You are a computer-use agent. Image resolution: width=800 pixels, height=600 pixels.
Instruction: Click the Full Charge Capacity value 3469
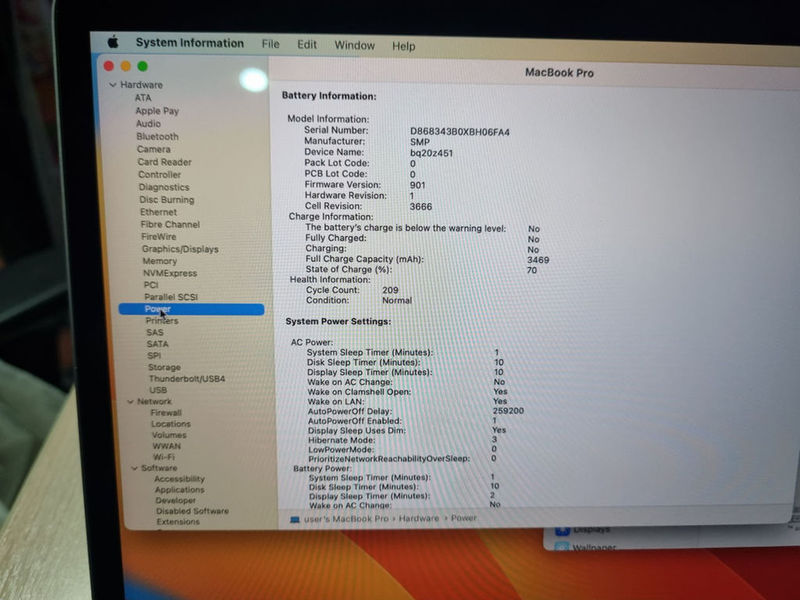tap(538, 260)
